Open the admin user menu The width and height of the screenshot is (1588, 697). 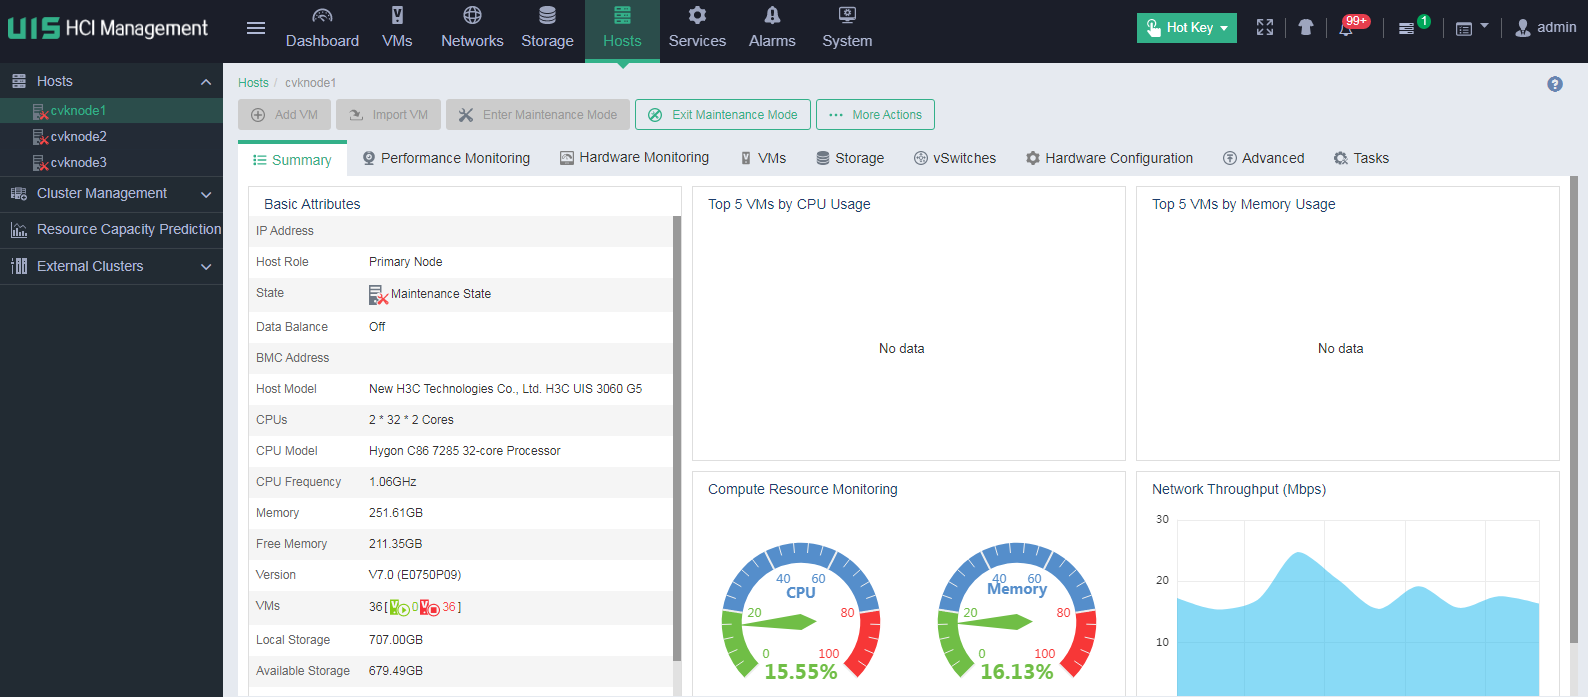[x=1545, y=28]
